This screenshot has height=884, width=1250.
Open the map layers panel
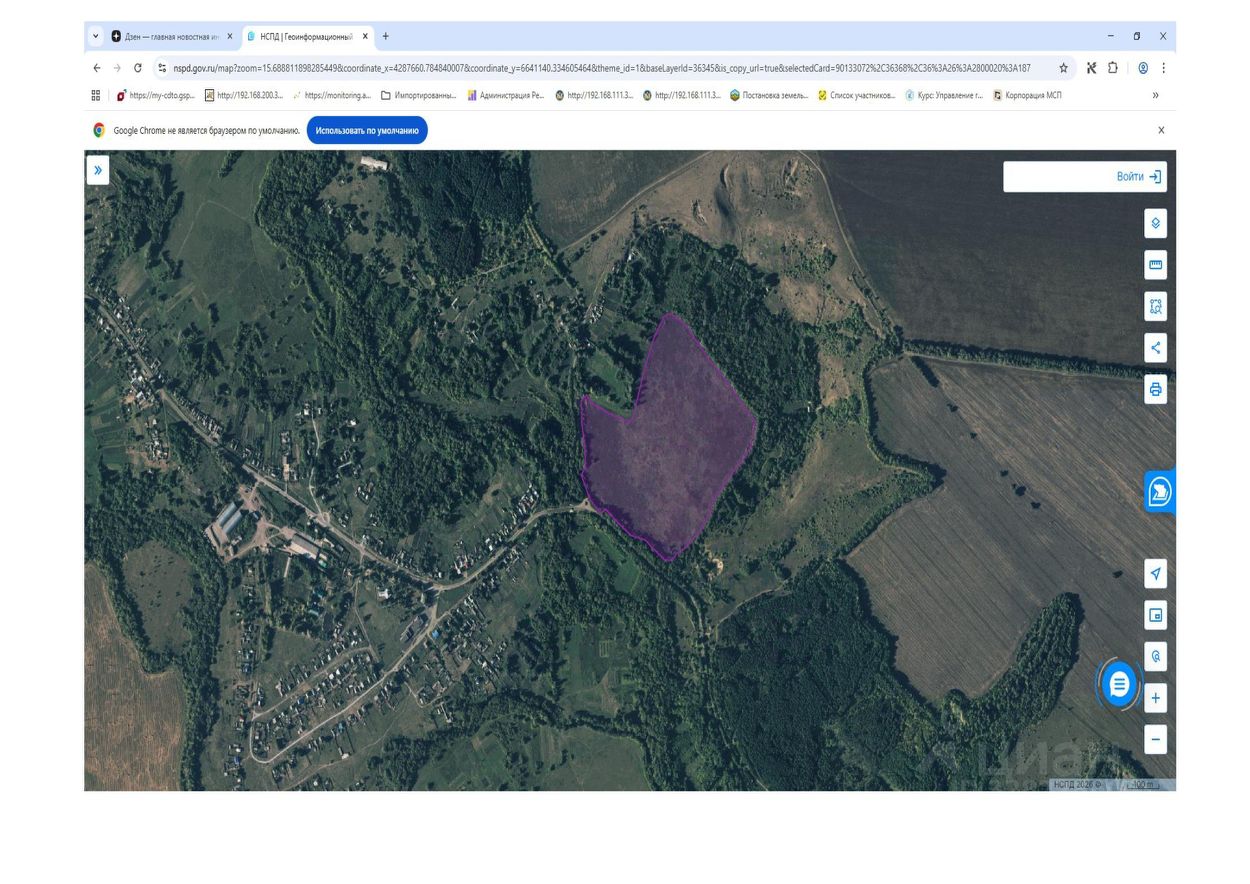click(x=1156, y=224)
